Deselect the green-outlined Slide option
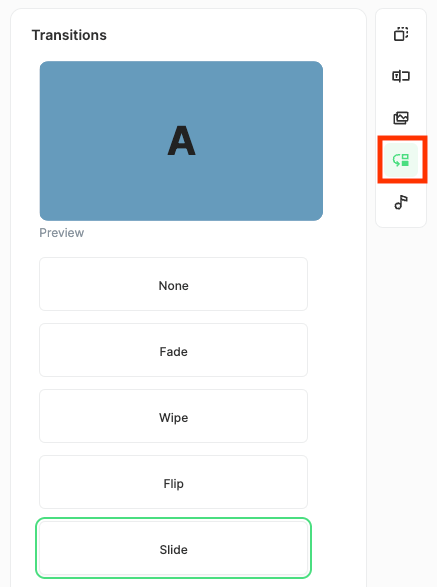The width and height of the screenshot is (437, 587). pyautogui.click(x=173, y=548)
